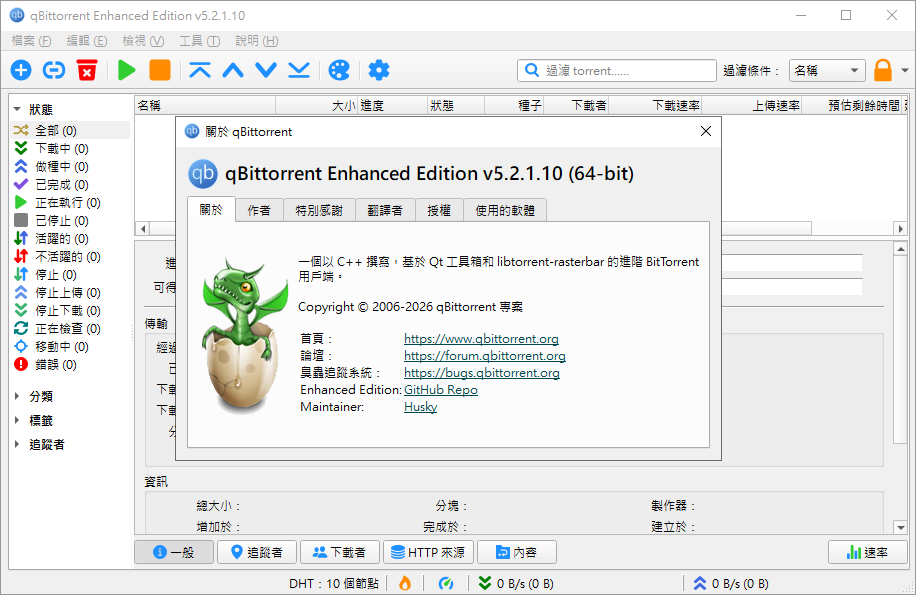Click the connection status flame icon
This screenshot has height=595, width=916.
pyautogui.click(x=405, y=583)
